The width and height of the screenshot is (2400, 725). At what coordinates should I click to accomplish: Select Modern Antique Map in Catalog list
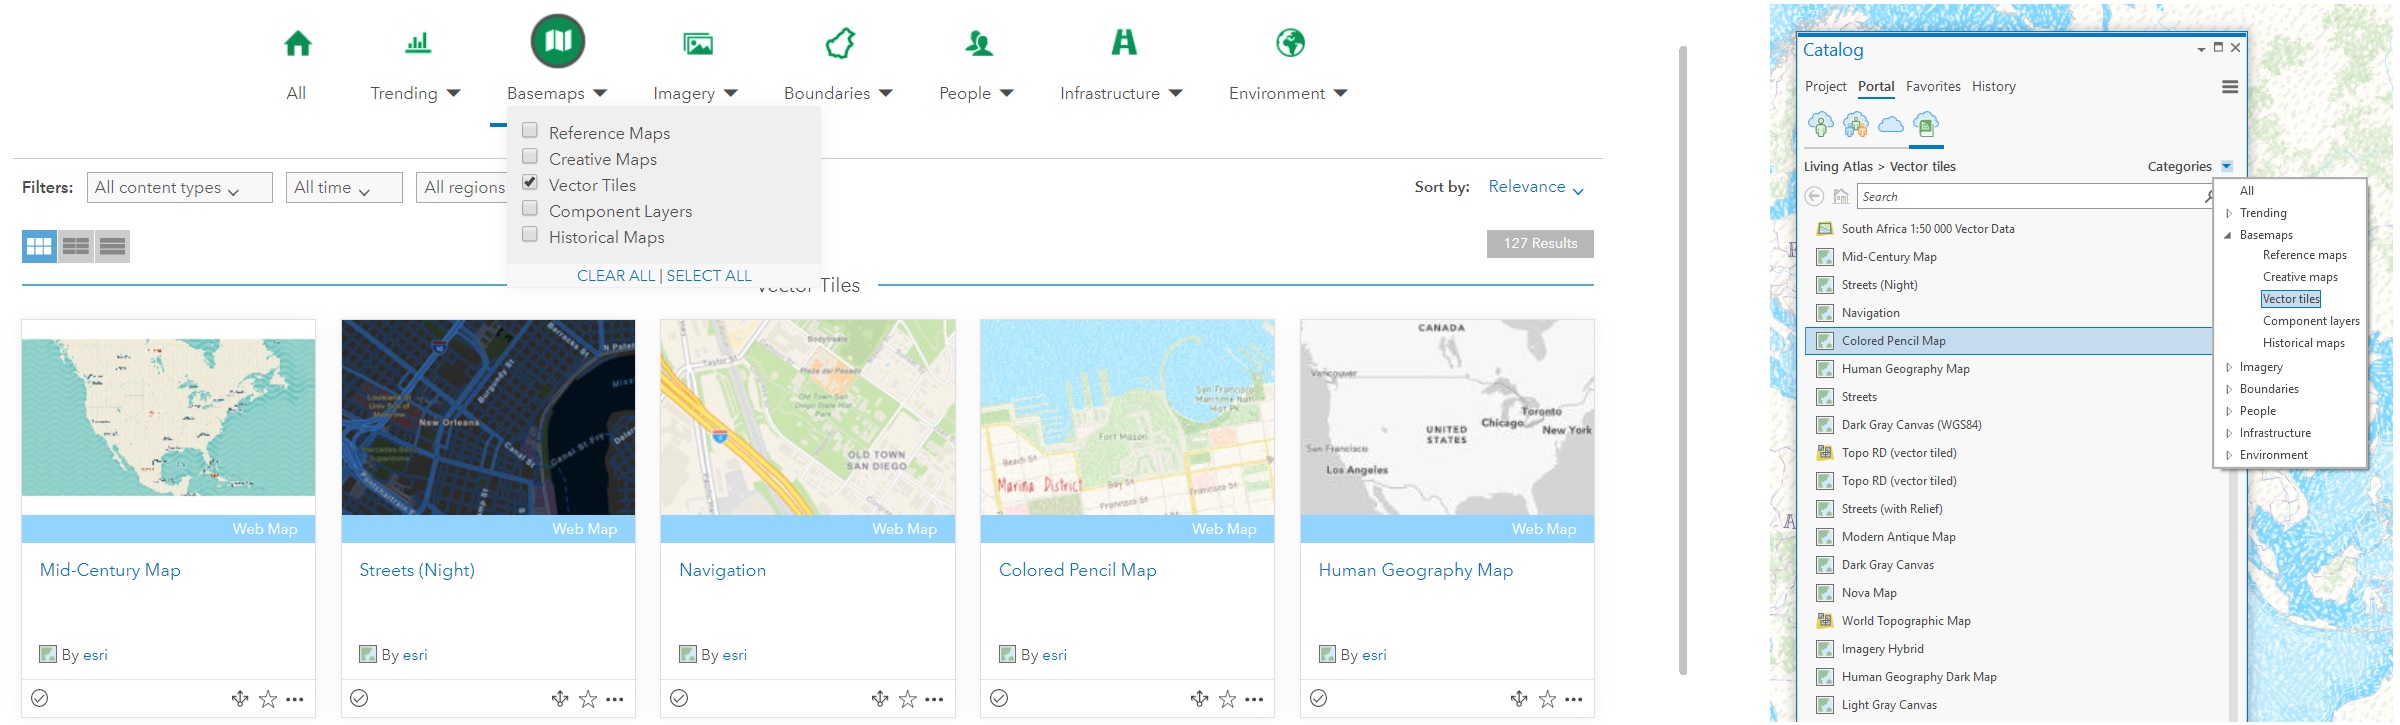coord(1898,537)
